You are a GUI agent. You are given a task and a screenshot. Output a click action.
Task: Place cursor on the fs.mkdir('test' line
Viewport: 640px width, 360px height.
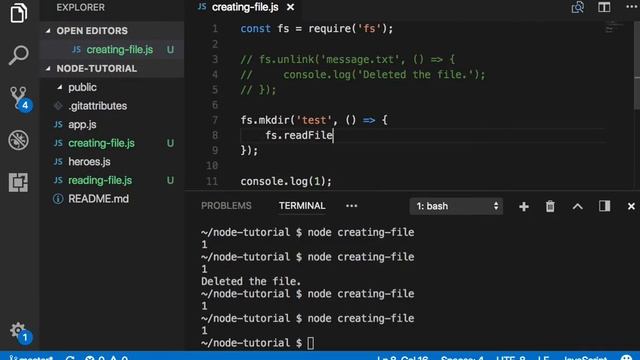(x=313, y=120)
